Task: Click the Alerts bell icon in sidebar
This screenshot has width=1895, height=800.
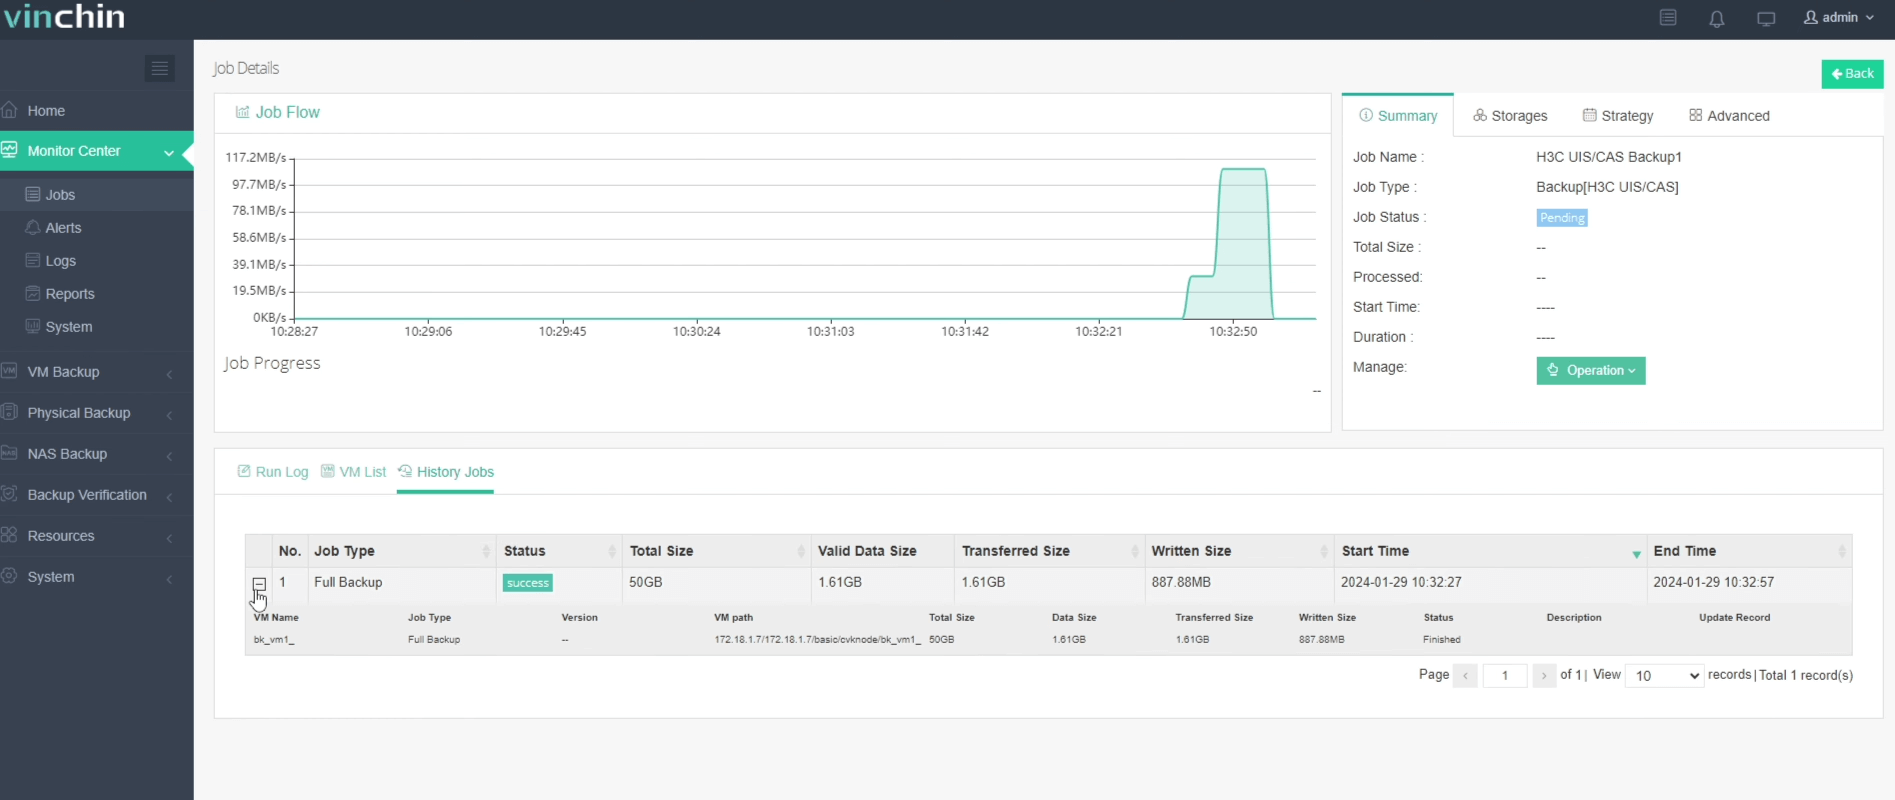Action: click(x=33, y=227)
